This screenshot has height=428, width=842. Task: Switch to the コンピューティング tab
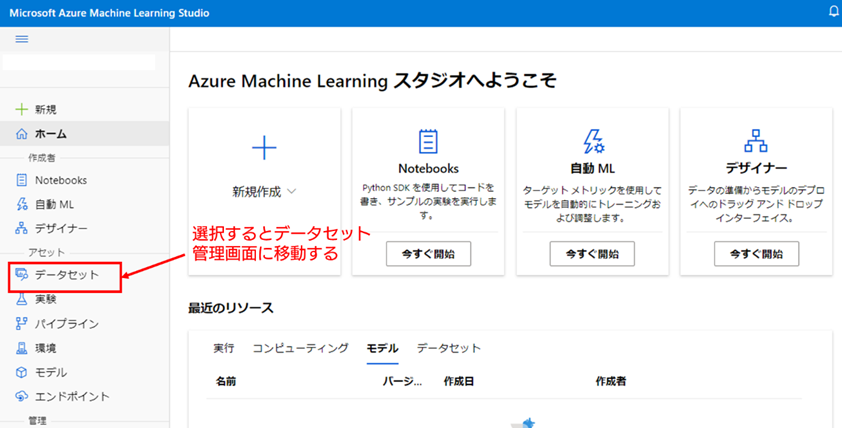(x=301, y=348)
